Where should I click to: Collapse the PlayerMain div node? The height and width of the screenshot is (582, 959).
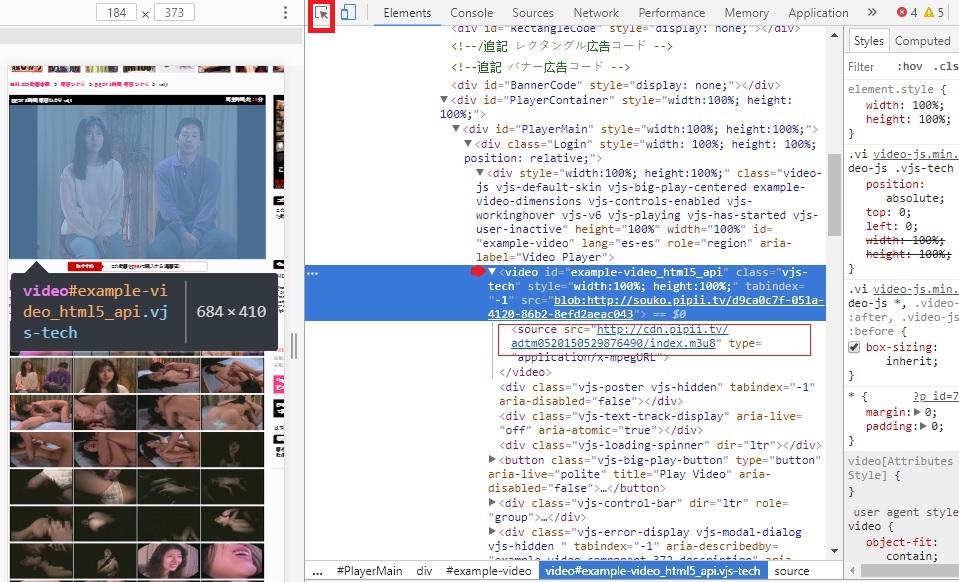point(456,128)
